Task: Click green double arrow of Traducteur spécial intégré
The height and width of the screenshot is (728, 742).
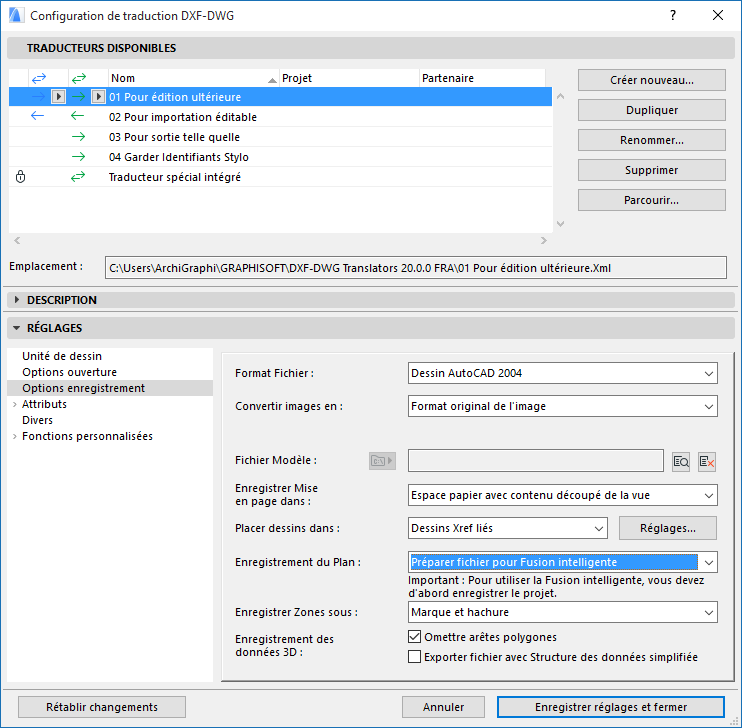Action: pyautogui.click(x=78, y=177)
